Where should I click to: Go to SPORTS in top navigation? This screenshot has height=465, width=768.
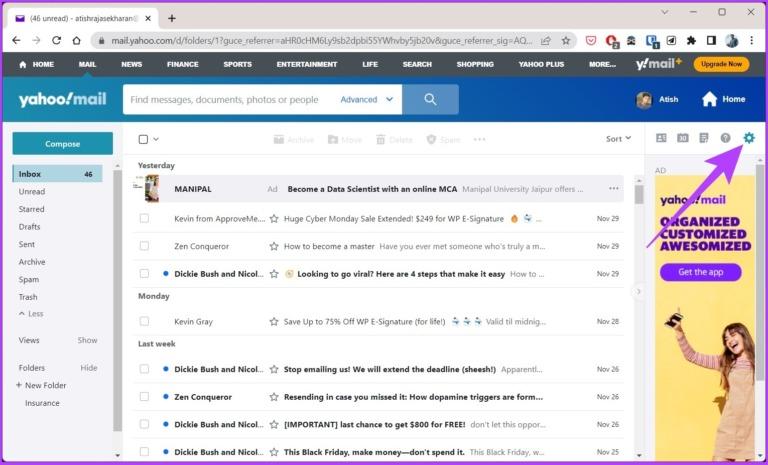pyautogui.click(x=238, y=64)
